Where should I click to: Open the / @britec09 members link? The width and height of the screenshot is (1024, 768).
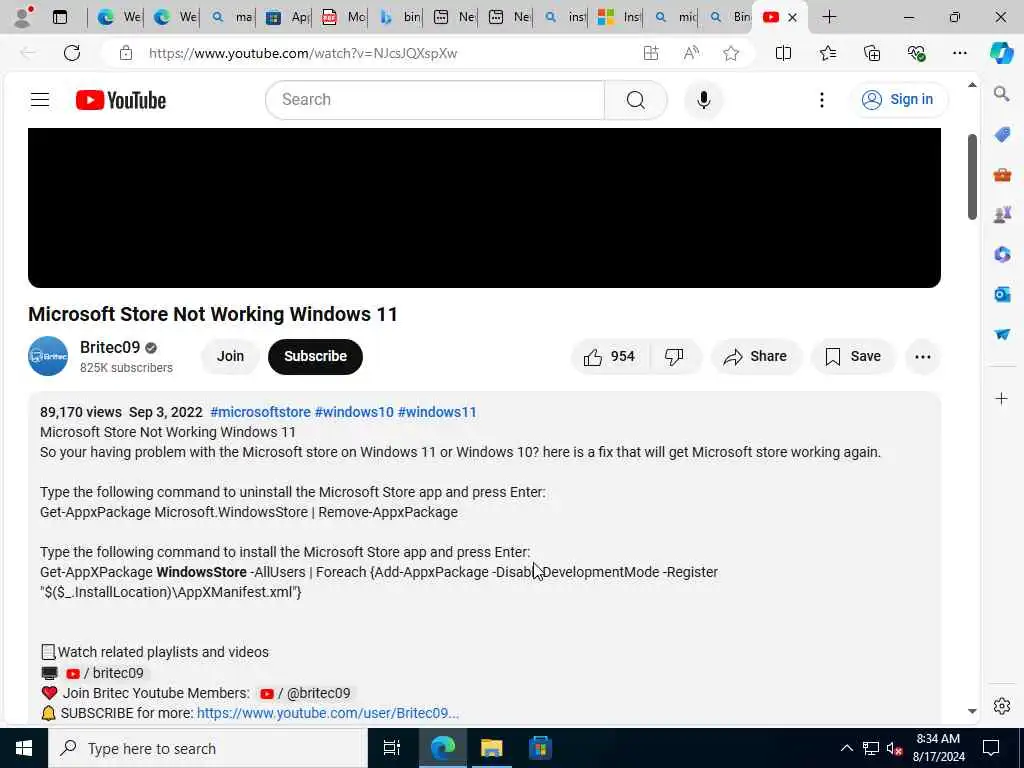pos(305,693)
